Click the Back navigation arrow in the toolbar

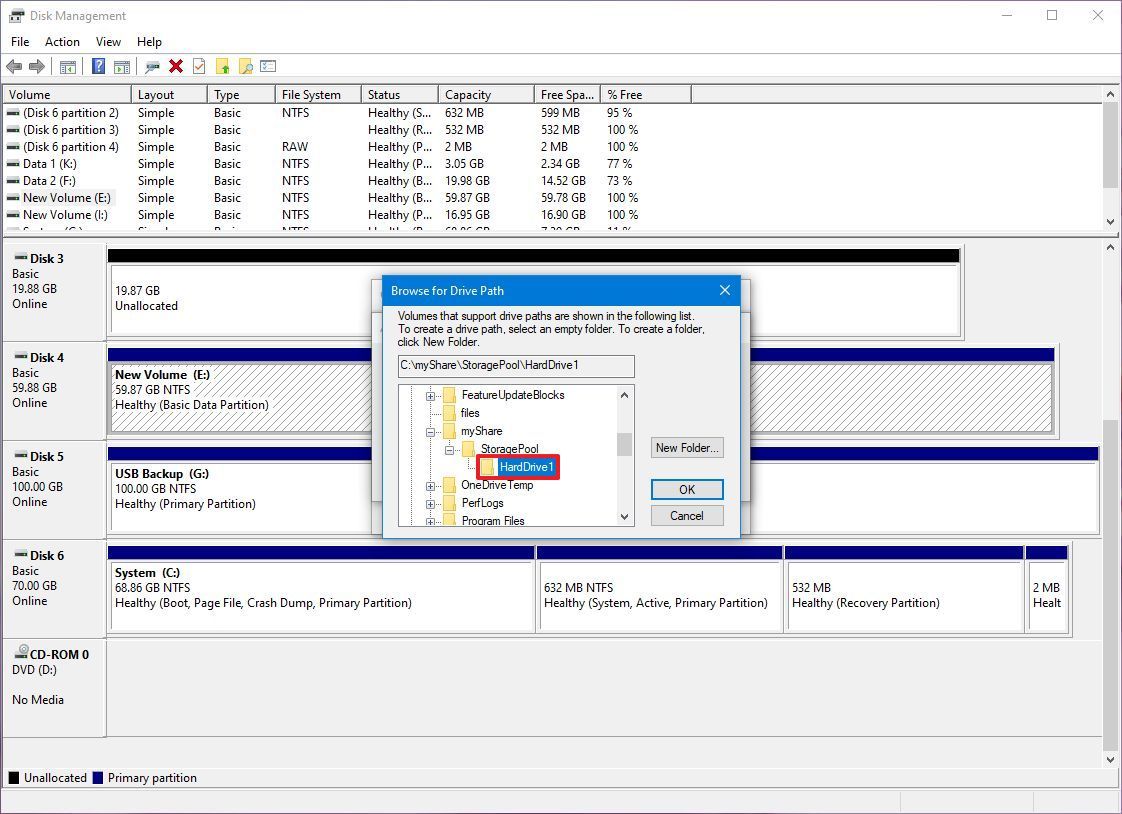tap(14, 66)
